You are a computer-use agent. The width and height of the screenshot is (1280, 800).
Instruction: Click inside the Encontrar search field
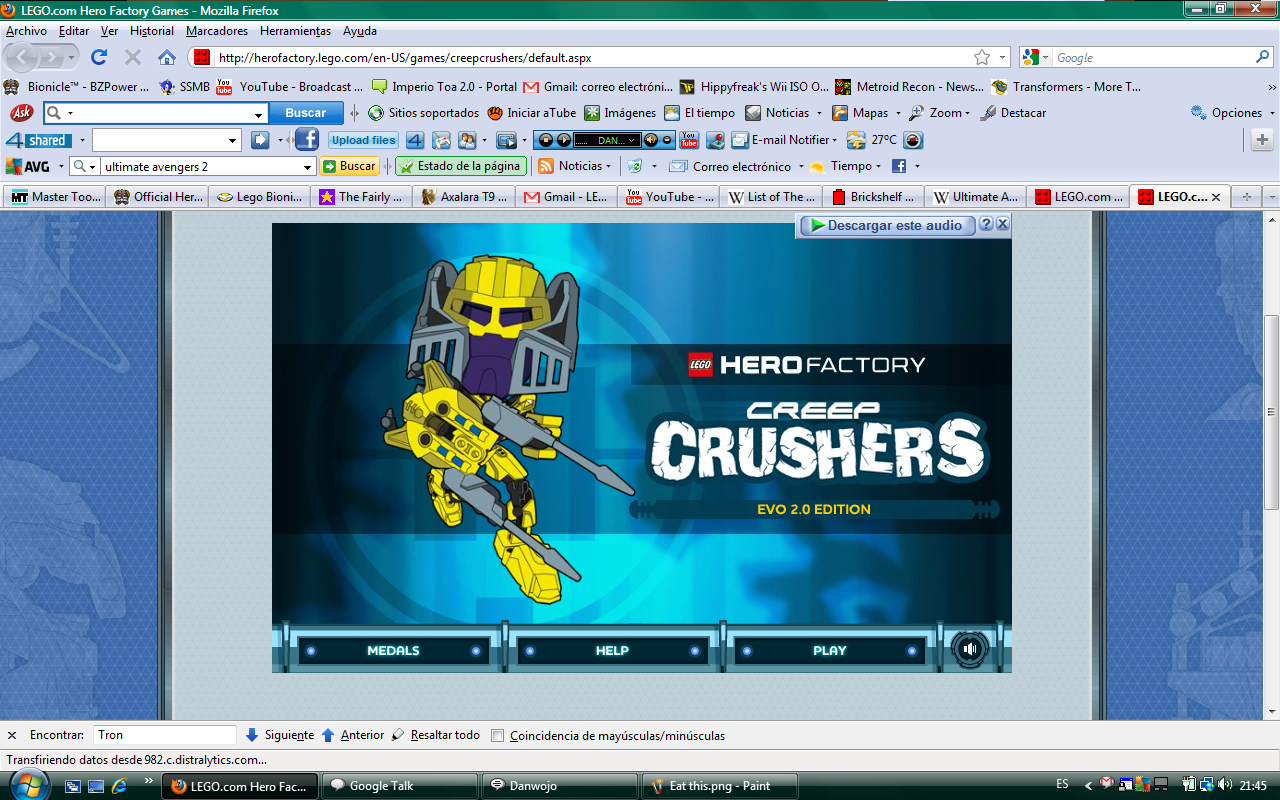click(x=164, y=735)
